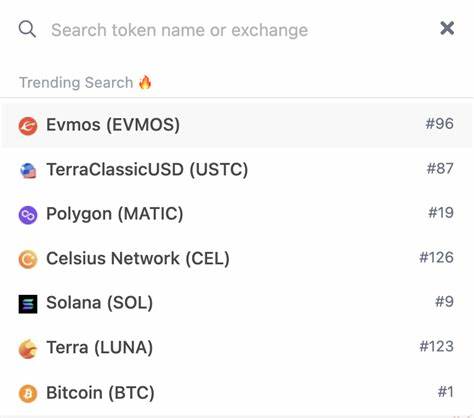Click the TerraClassicUSD globe icon
This screenshot has width=474, height=418.
click(x=28, y=171)
